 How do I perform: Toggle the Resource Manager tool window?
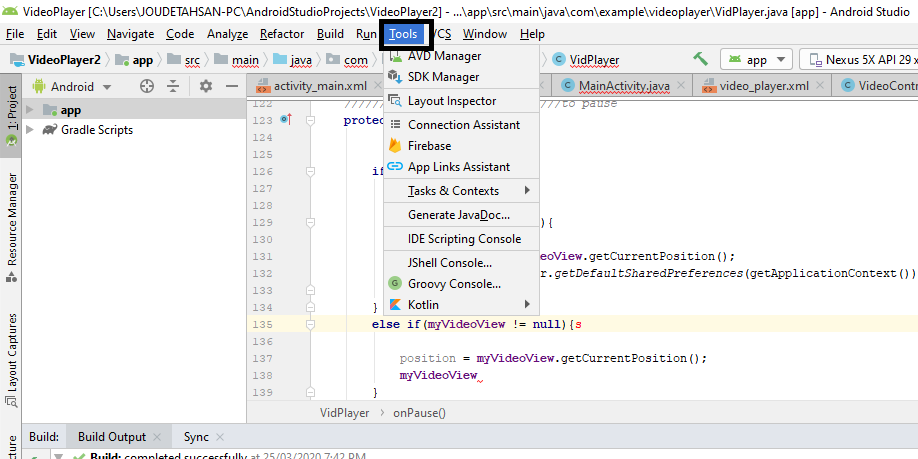point(11,227)
